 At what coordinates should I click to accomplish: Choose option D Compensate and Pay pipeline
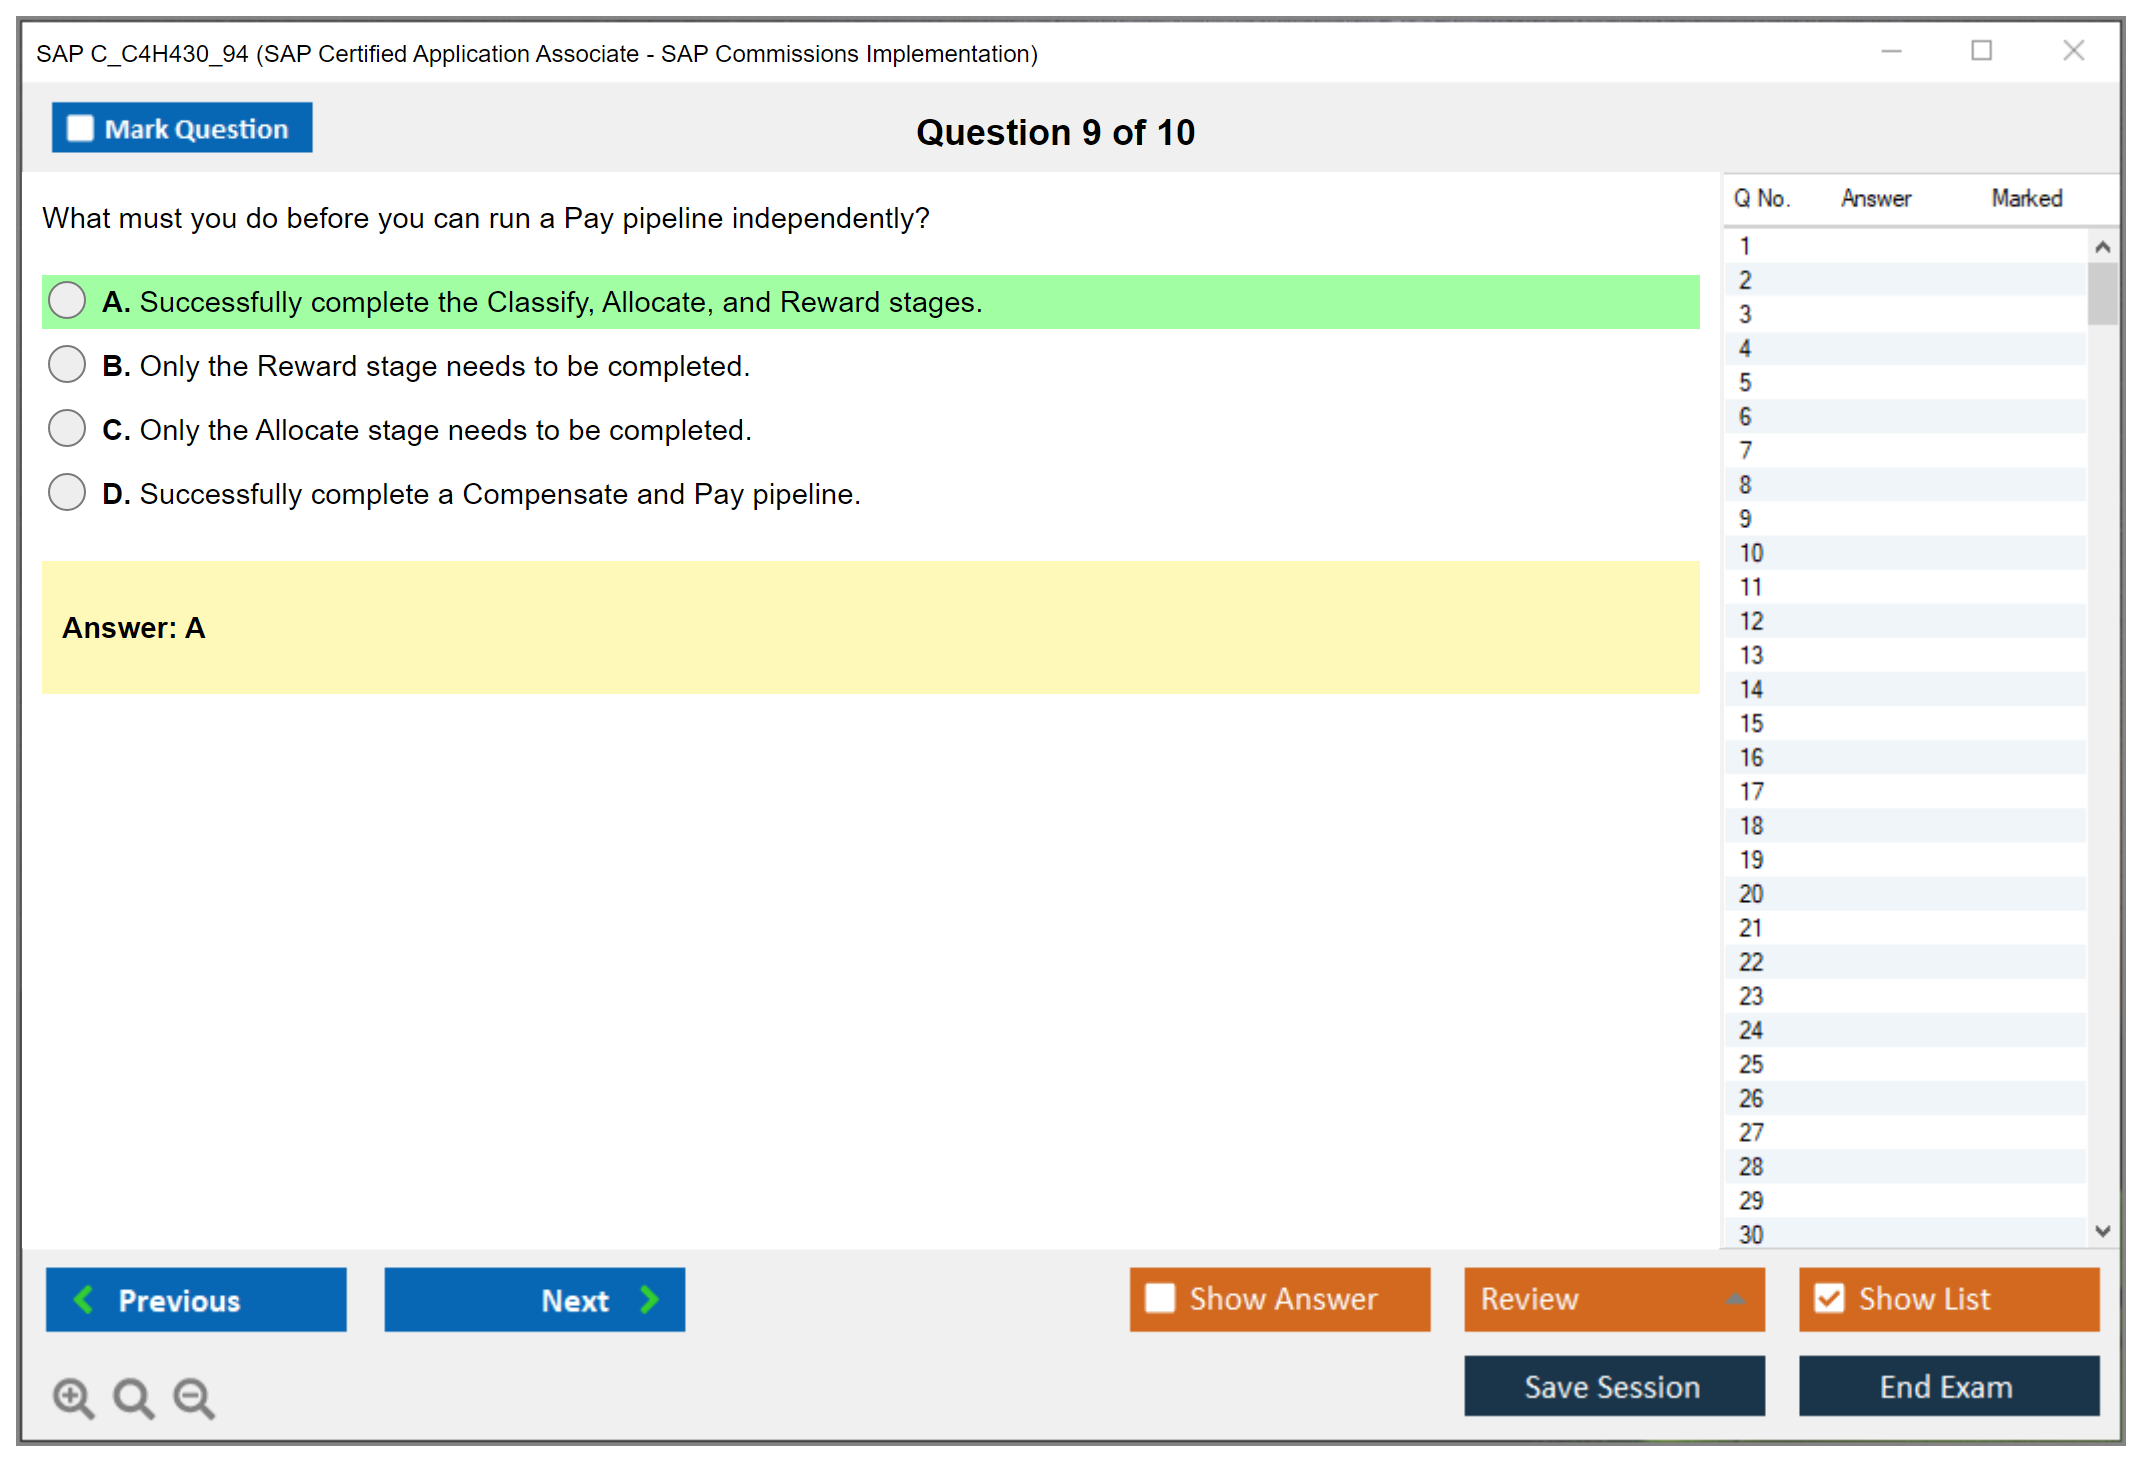(67, 493)
